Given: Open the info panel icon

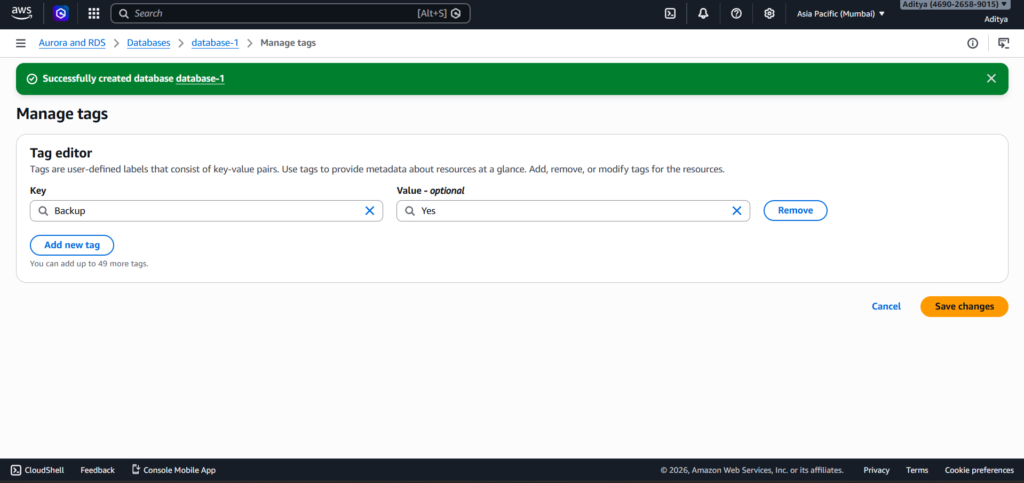Looking at the screenshot, I should 972,43.
